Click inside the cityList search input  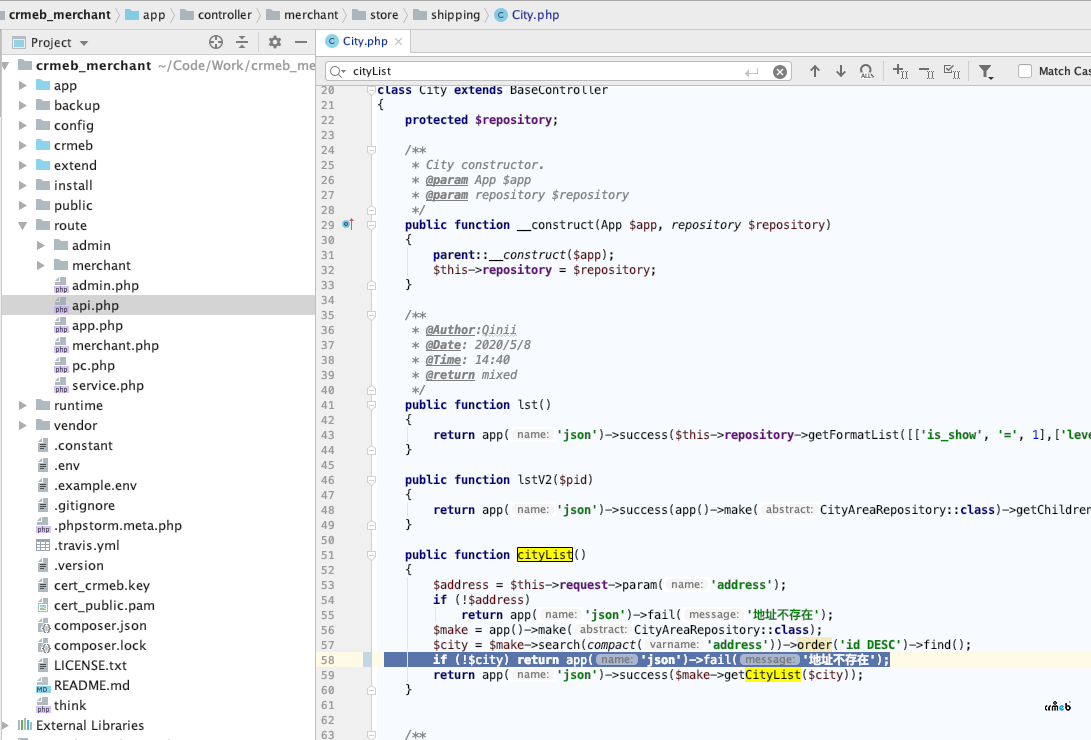click(546, 71)
